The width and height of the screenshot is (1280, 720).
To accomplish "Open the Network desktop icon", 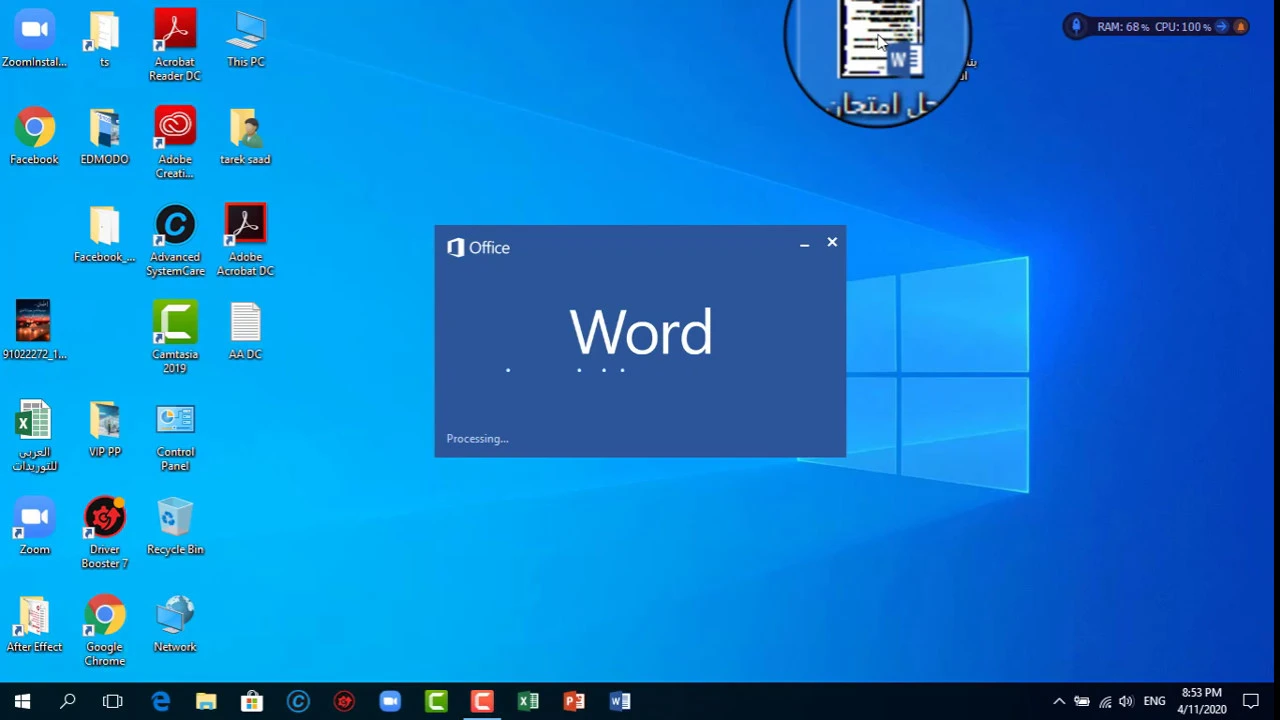I will (175, 624).
